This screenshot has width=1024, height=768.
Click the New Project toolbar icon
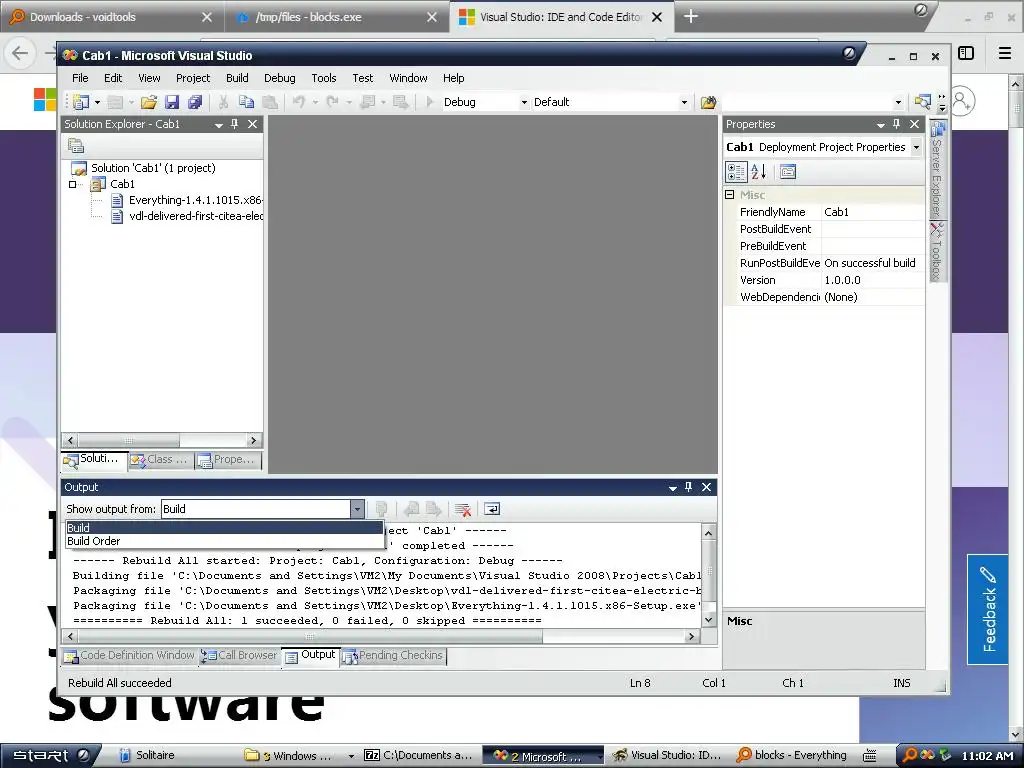[81, 102]
